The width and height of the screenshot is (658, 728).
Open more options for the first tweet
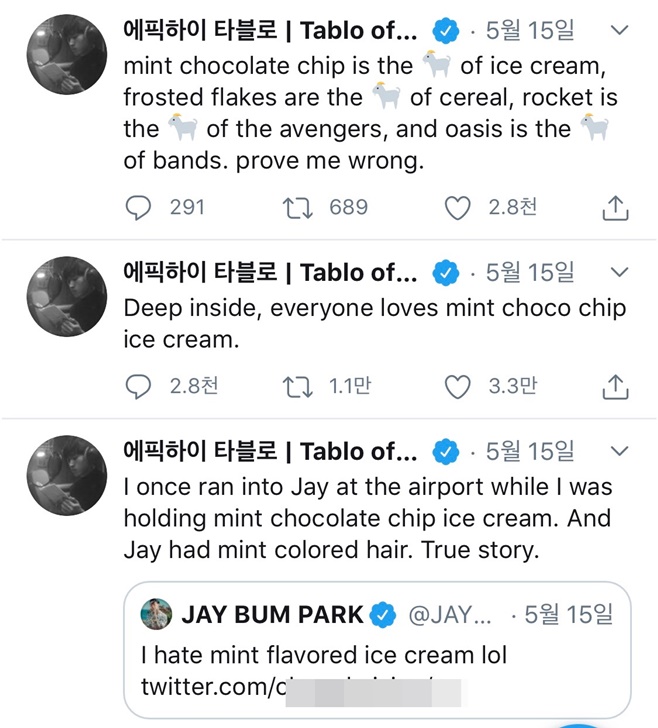point(619,32)
